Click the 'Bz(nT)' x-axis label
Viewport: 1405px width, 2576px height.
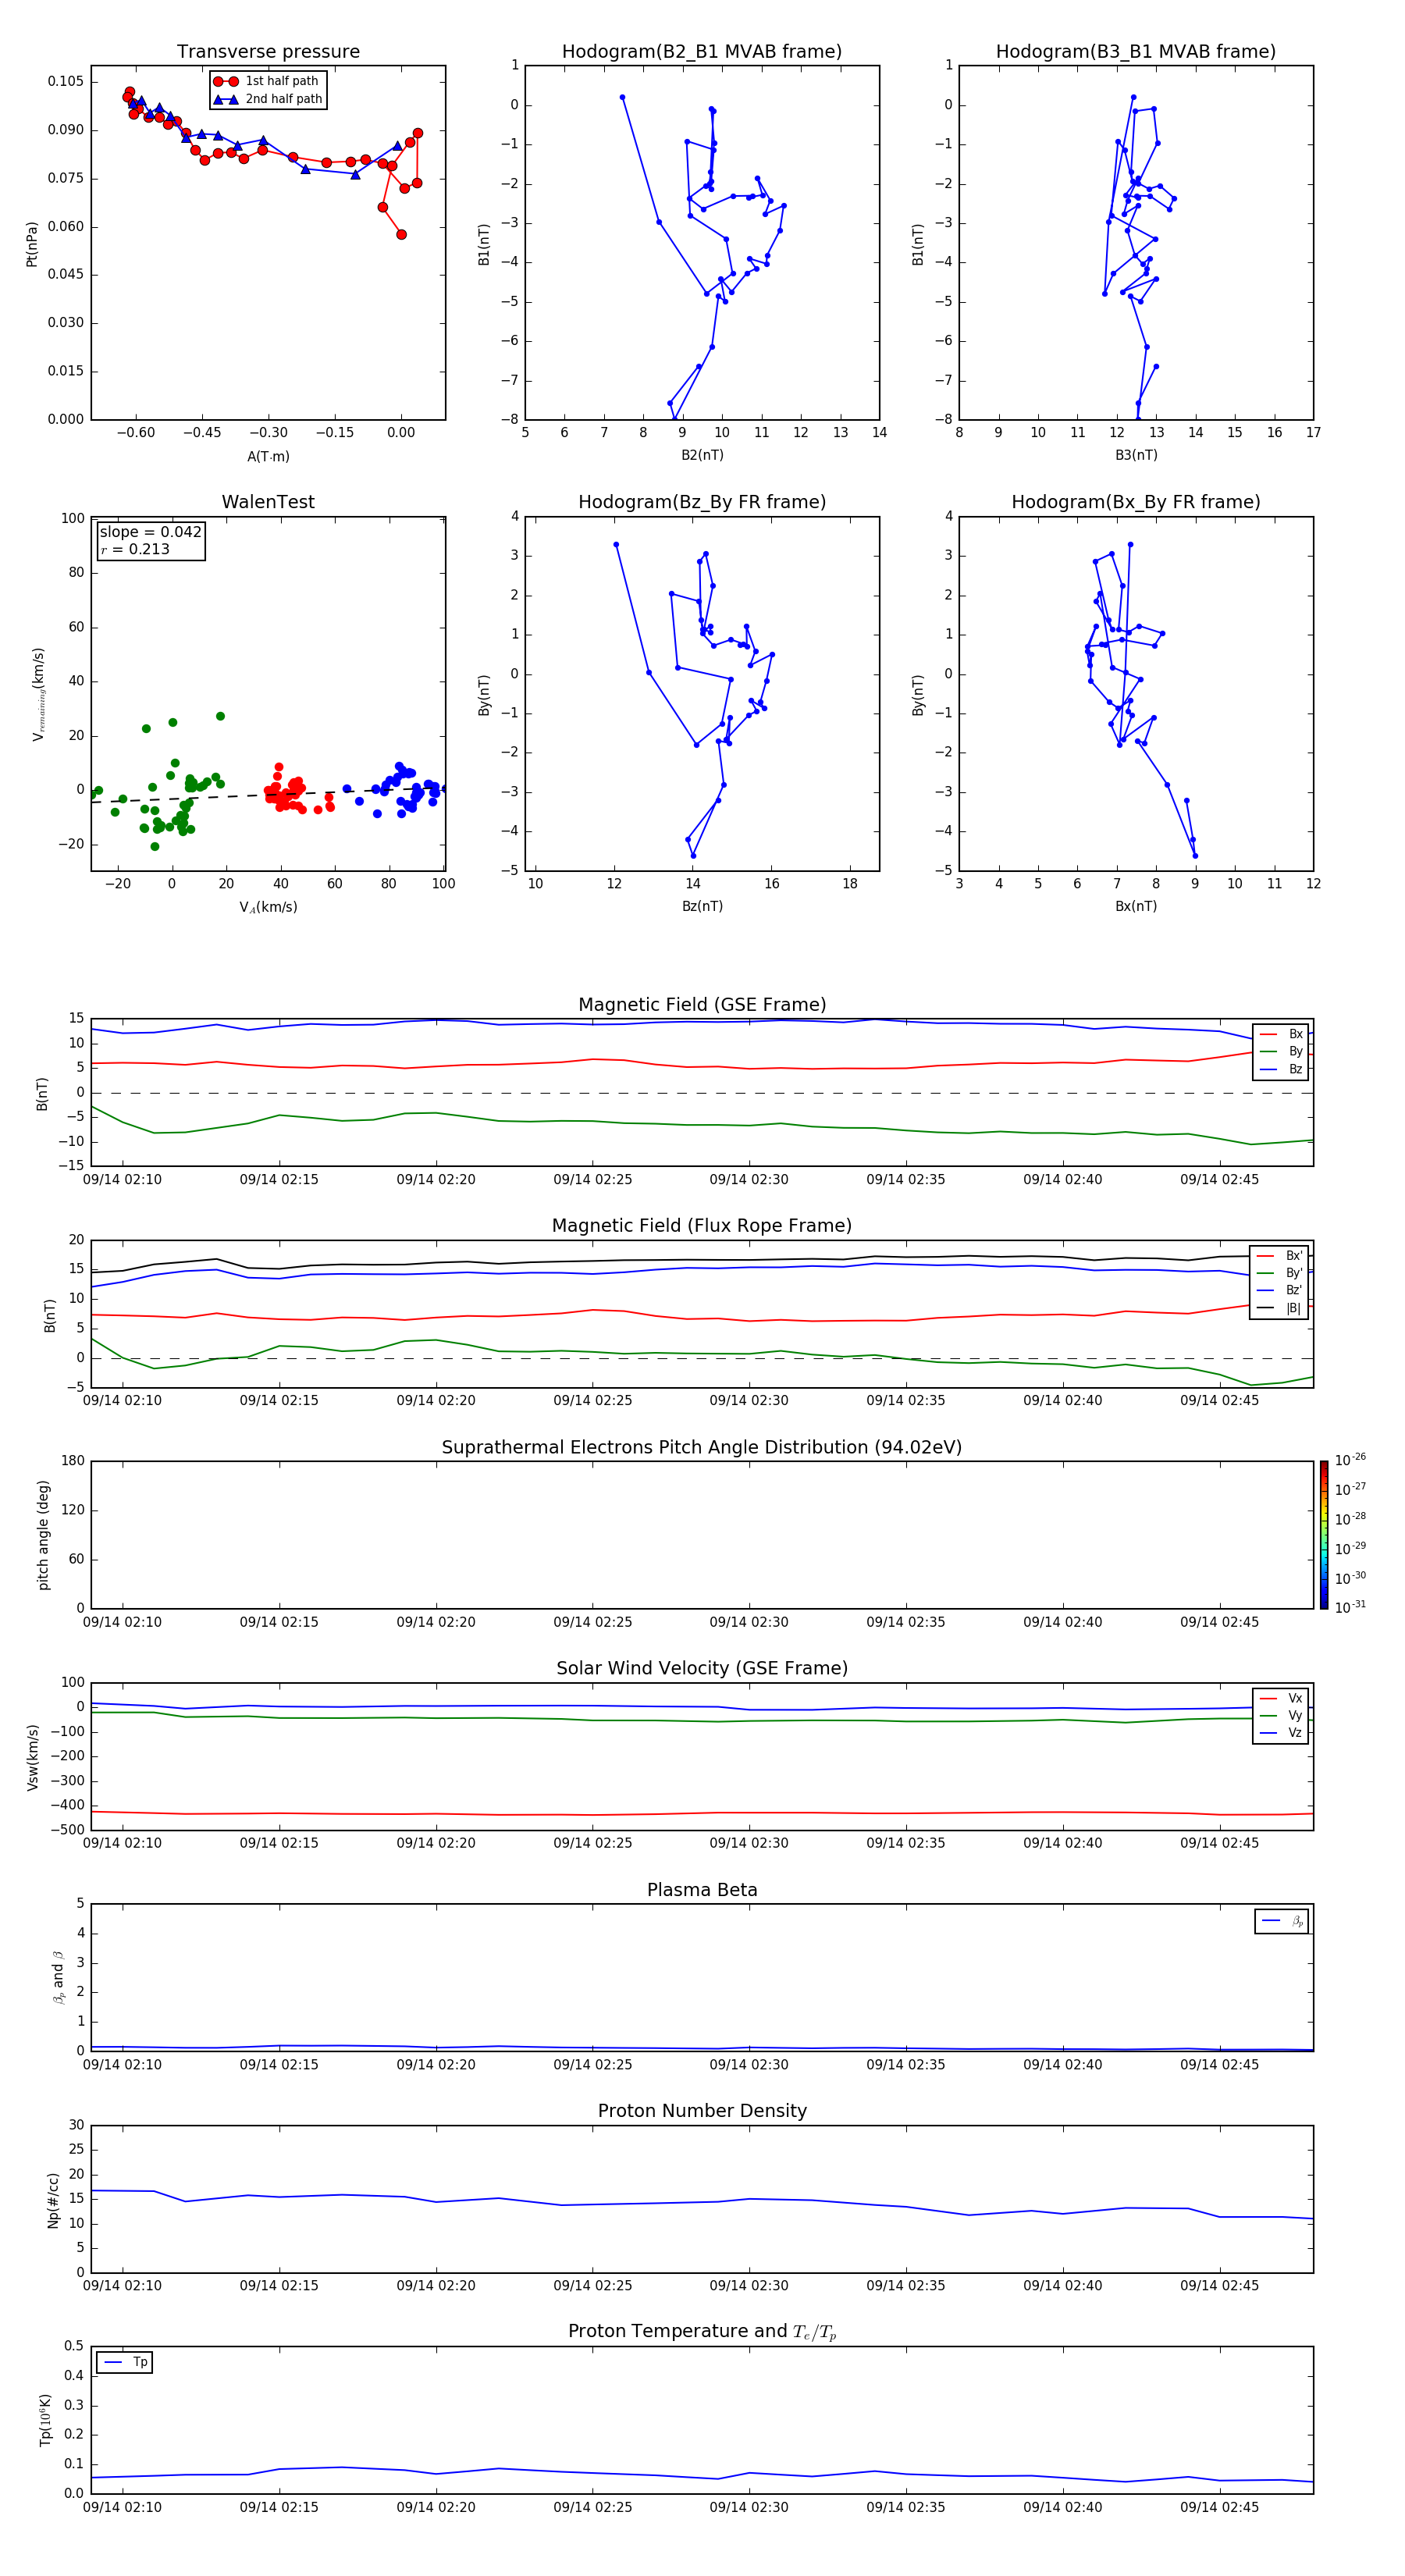point(702,906)
